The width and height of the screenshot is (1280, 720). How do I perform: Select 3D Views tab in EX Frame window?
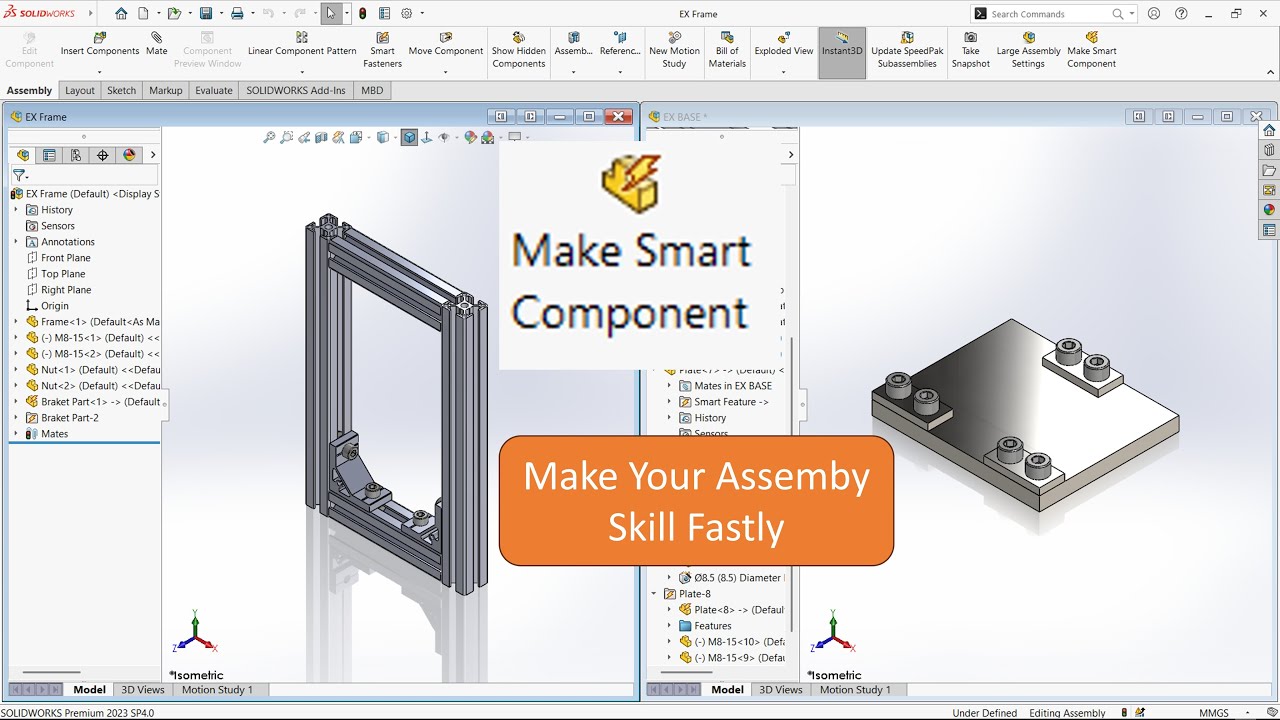pos(143,690)
